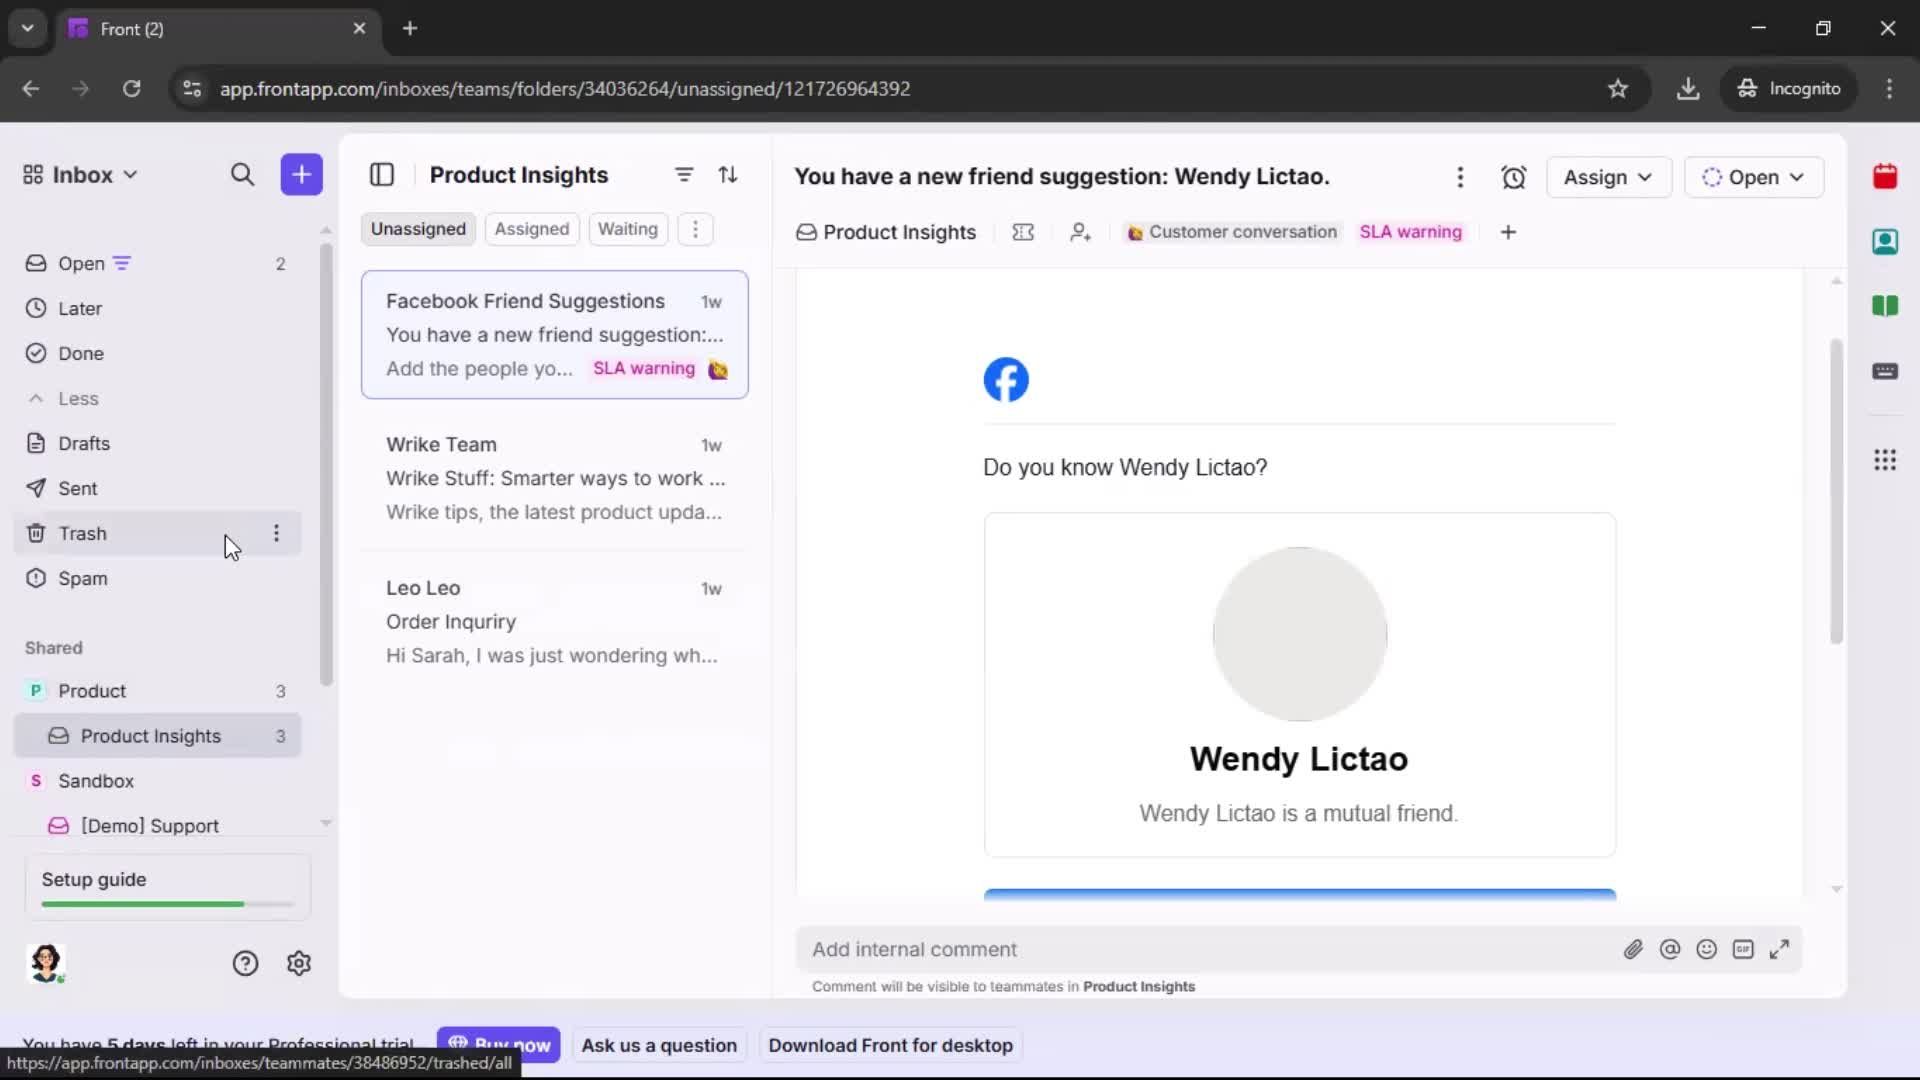Switch to the Waiting tab
Viewport: 1920px width, 1080px height.
click(627, 228)
